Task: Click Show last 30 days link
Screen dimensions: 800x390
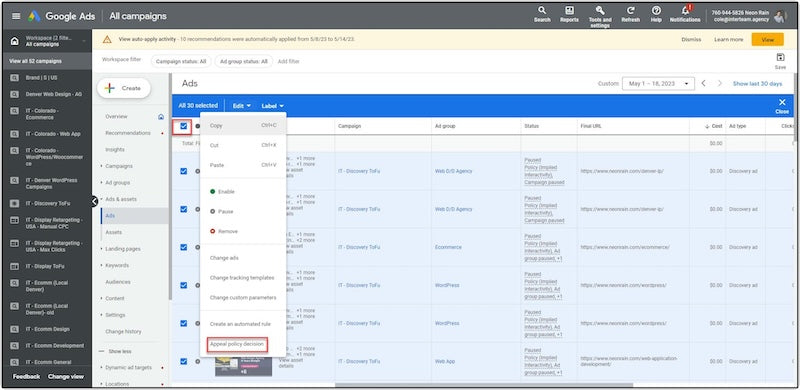Action: (757, 83)
